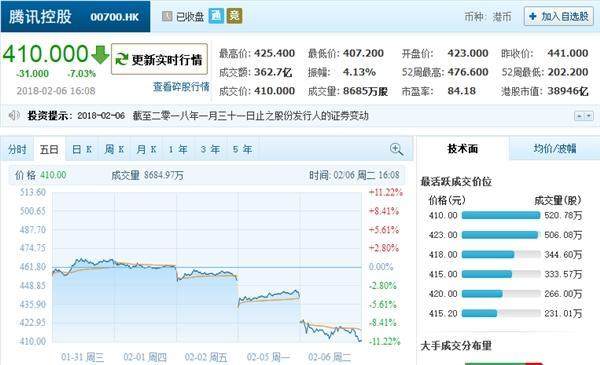This screenshot has width=600, height=365.
Task: Click the magnifier zoom icon above chart
Action: point(396,149)
